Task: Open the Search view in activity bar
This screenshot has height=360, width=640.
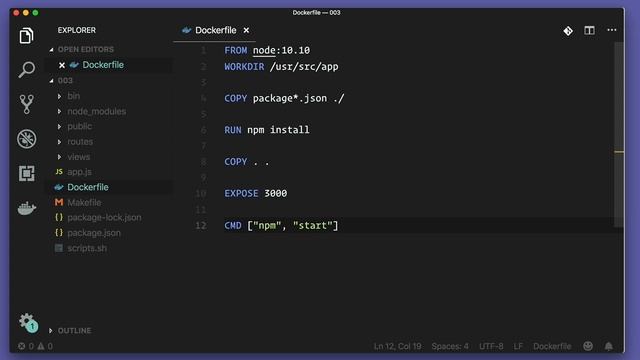Action: point(27,69)
